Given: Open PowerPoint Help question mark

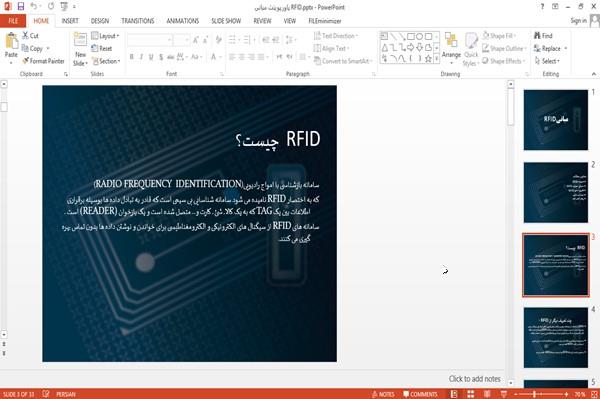Looking at the screenshot, I should tap(542, 7).
